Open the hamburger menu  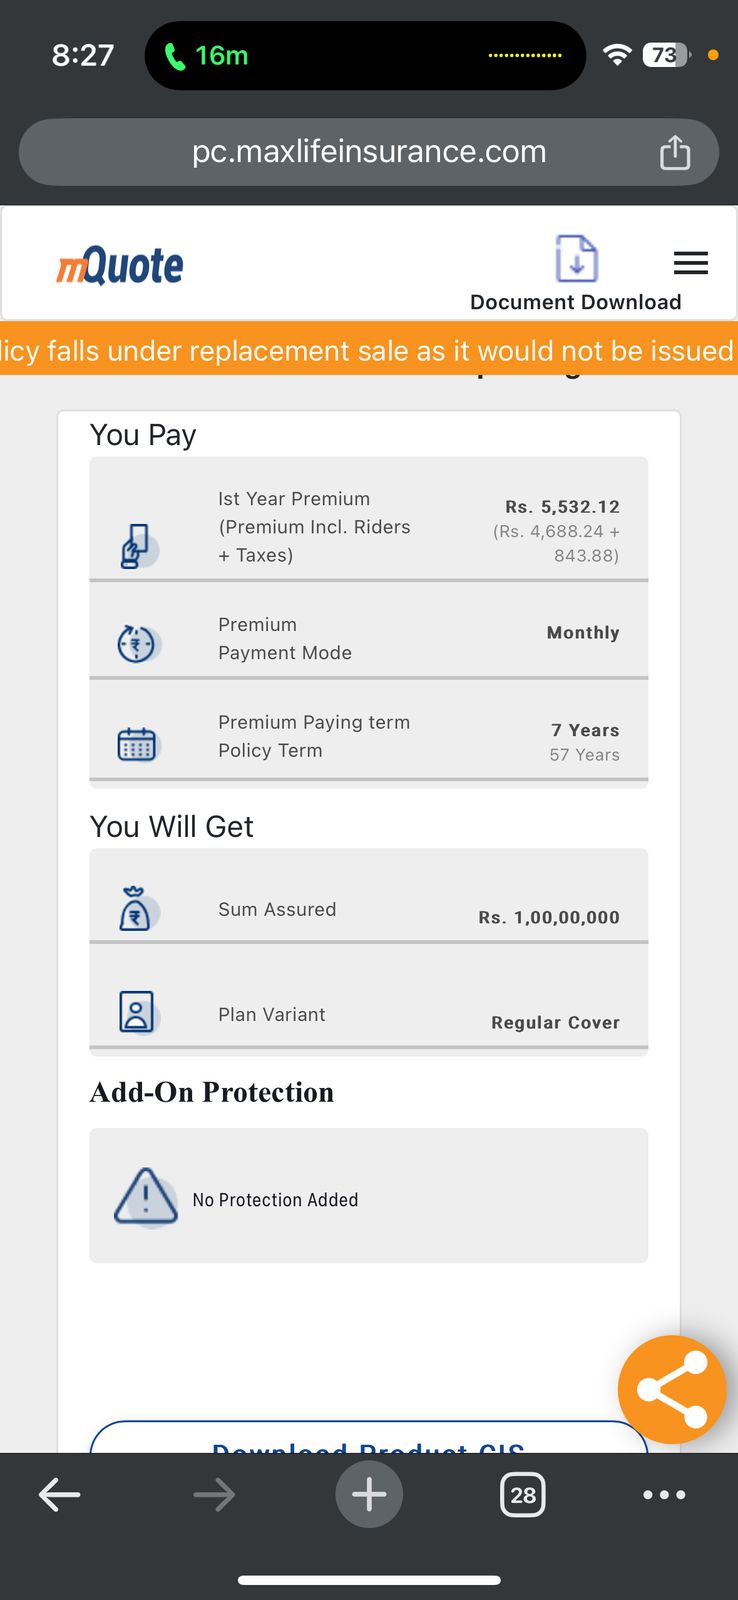691,263
